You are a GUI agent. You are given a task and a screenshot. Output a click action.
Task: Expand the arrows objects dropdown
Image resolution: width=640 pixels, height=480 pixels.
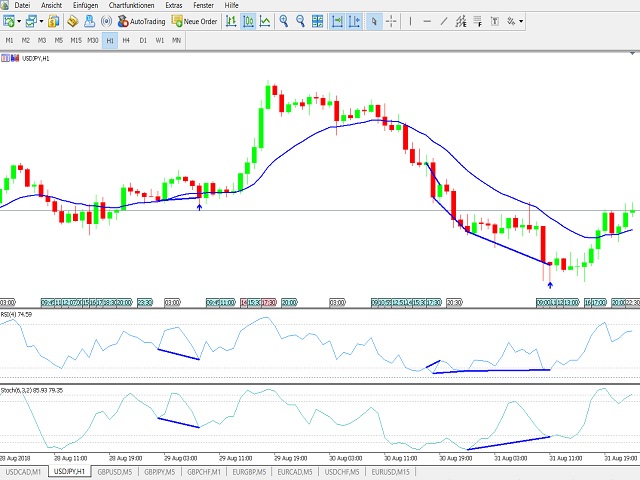[x=521, y=20]
